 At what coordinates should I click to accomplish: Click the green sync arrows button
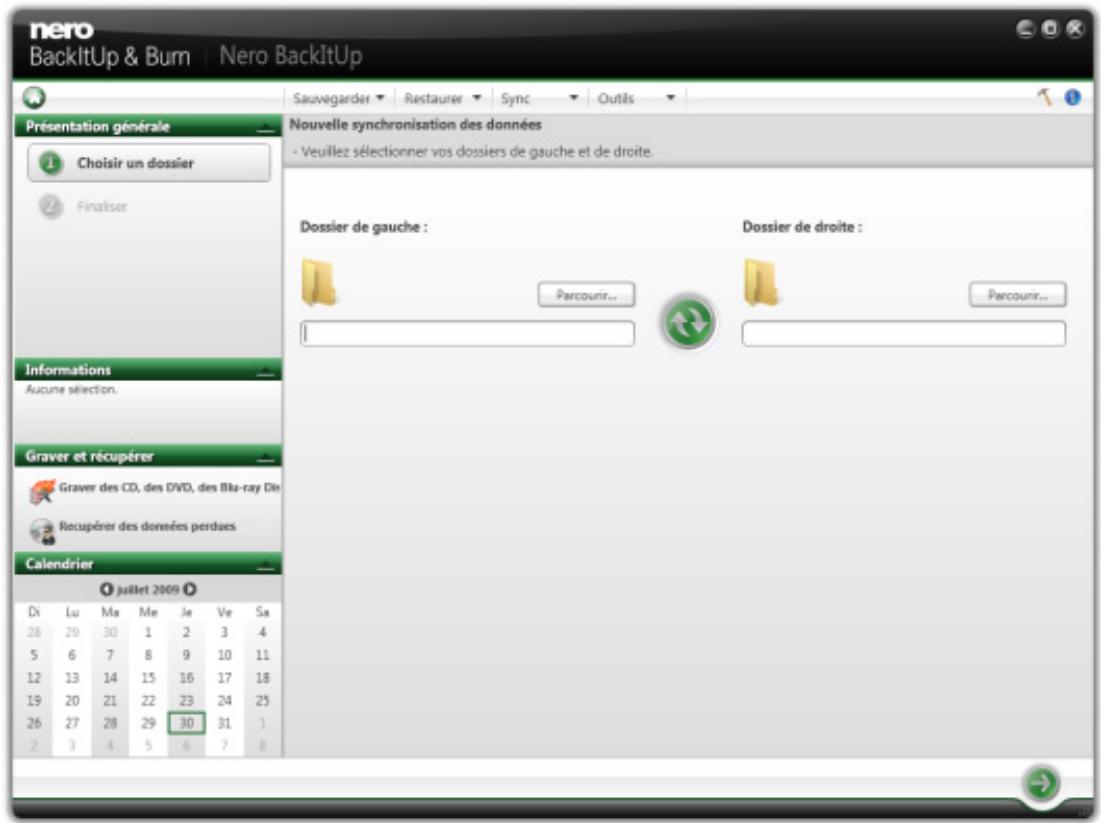click(x=688, y=322)
